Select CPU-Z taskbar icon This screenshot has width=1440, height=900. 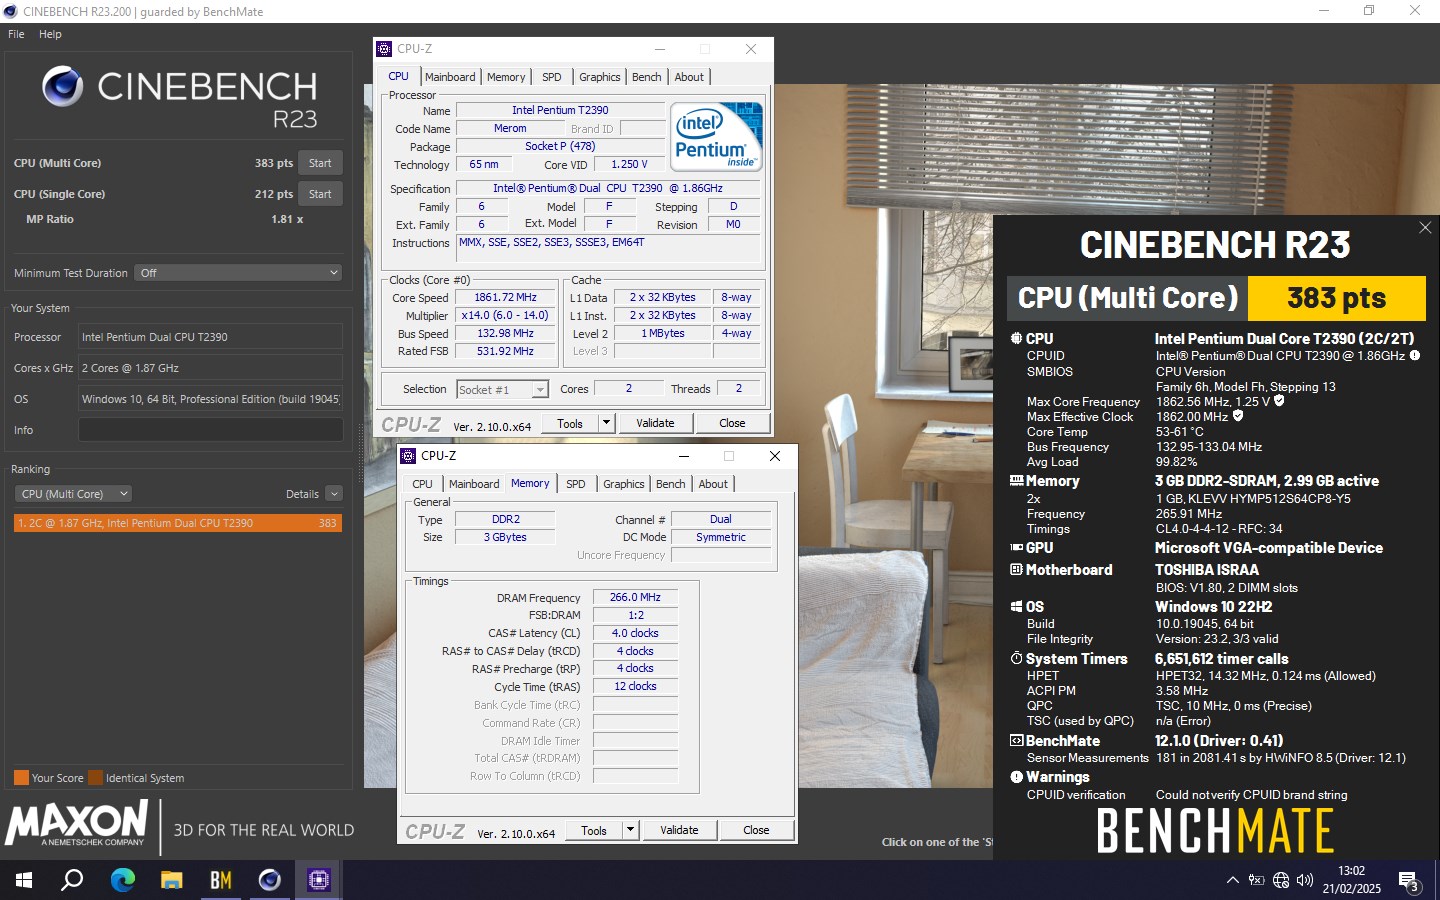(318, 880)
